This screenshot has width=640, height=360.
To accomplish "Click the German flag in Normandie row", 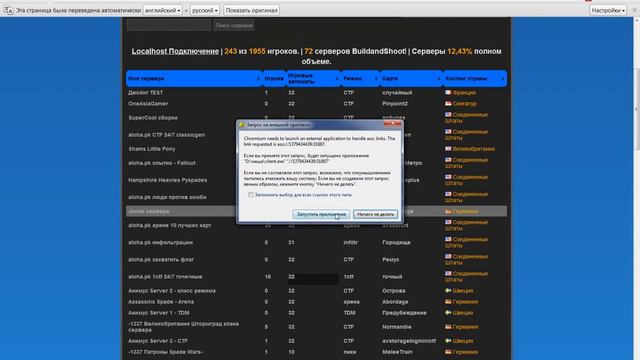I will coord(448,327).
